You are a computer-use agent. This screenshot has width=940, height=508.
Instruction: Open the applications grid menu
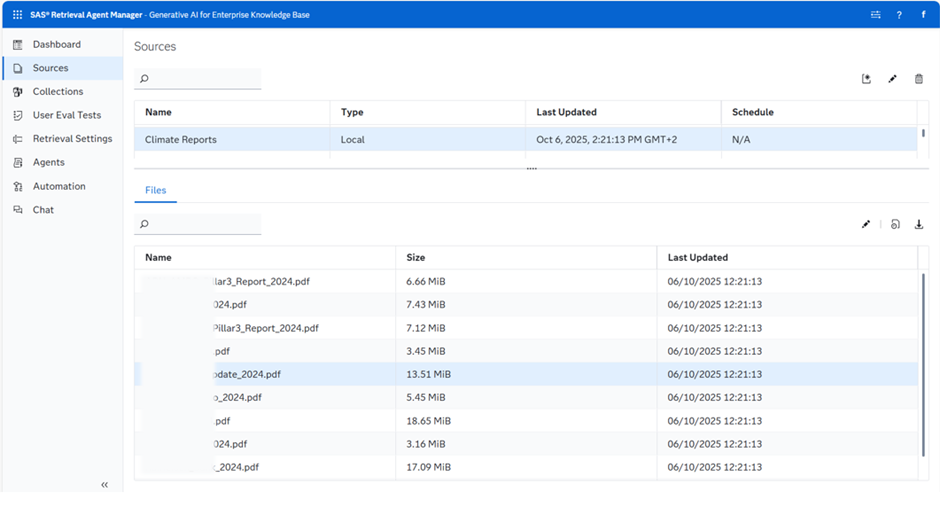[x=17, y=15]
